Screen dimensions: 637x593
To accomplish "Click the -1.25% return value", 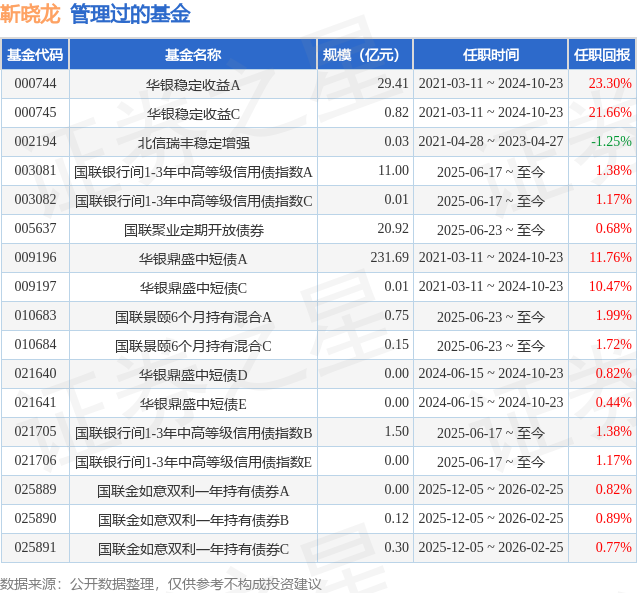I will (x=611, y=142).
